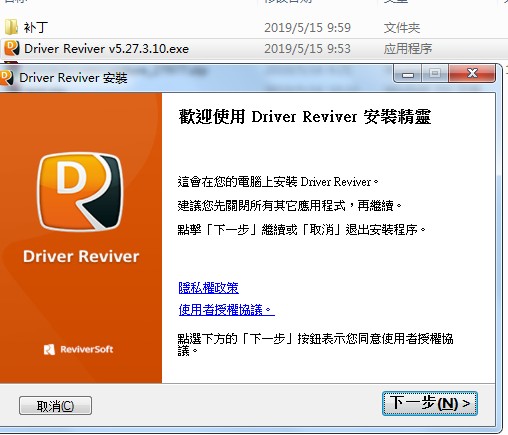Screen dimensions: 508x435
Task: Click the date 2019/5/15 9:59 cell
Action: coord(307,27)
